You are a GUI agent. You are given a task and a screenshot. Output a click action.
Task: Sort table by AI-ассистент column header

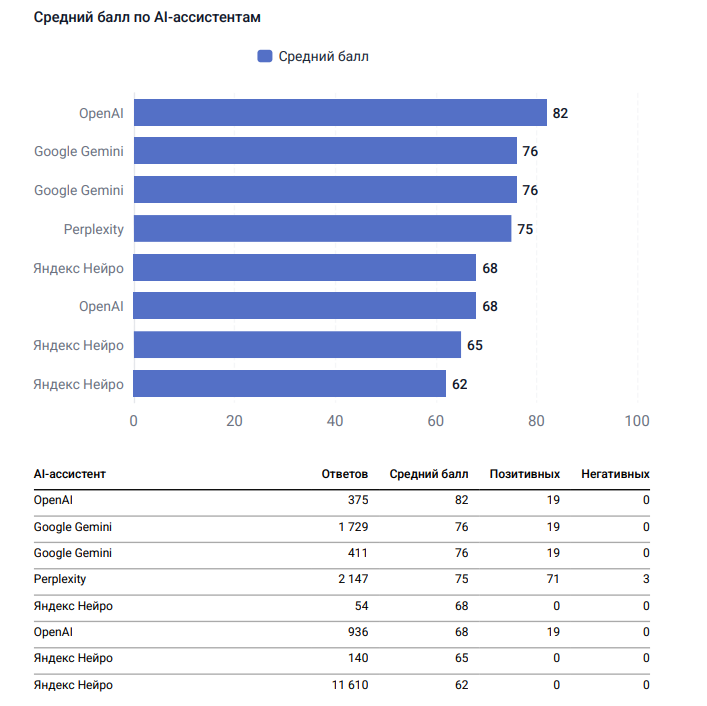(x=70, y=474)
